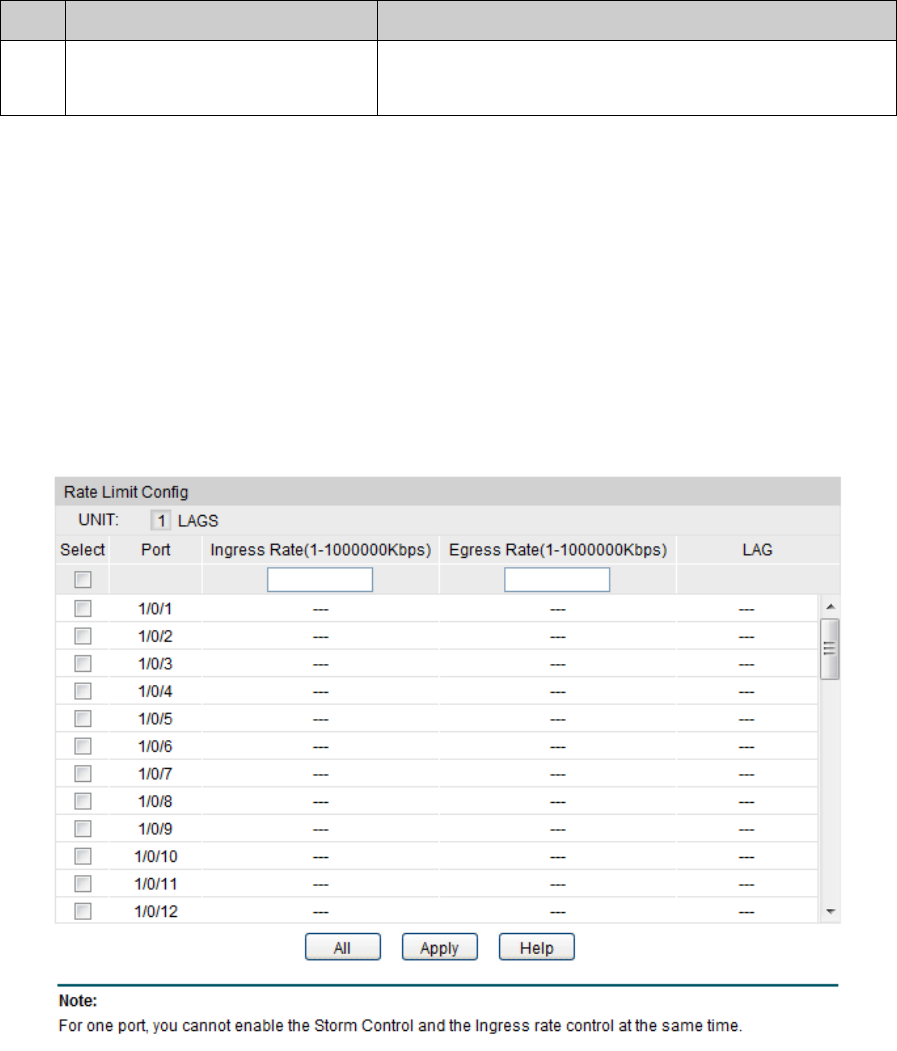Click Ingress Rate(1-1000000Kbps) column header
The image size is (897, 1051).
click(320, 550)
